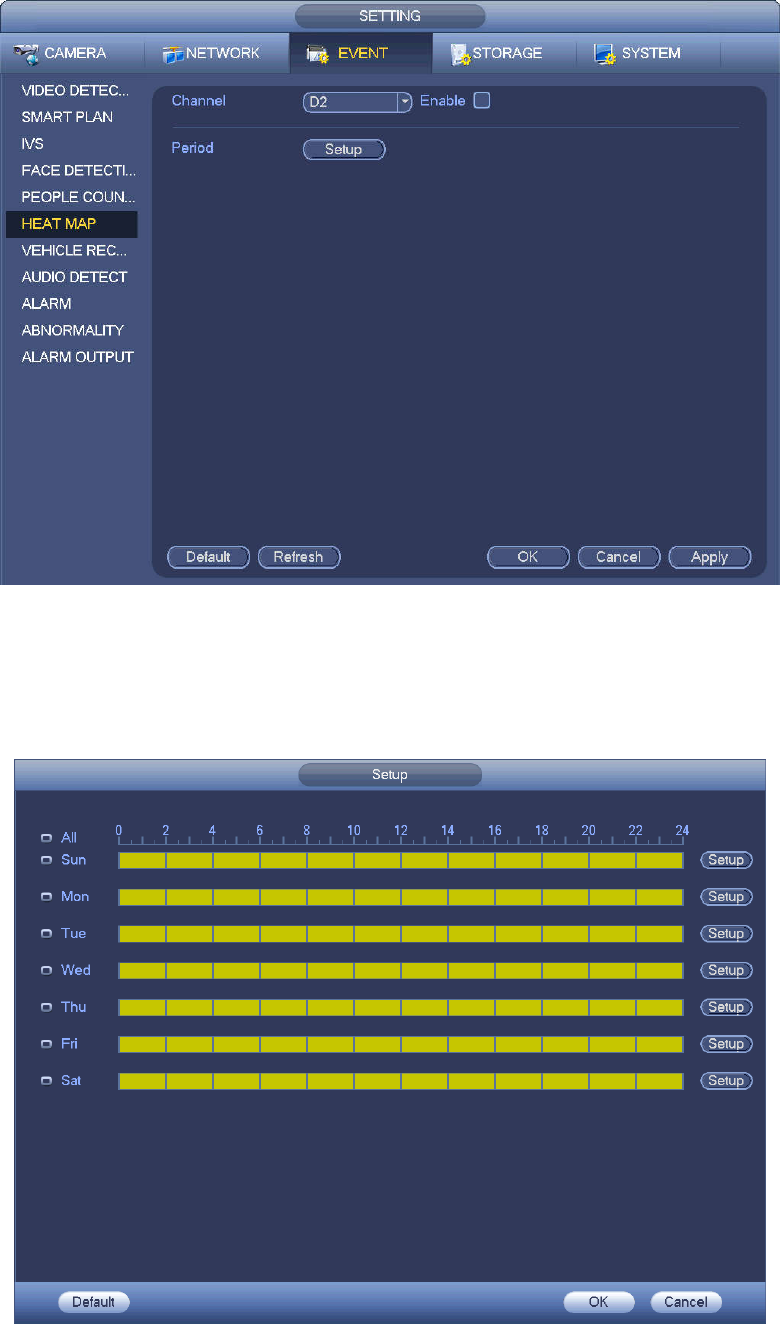This screenshot has height=1324, width=780.
Task: Open Setup for the Thu row
Action: click(x=726, y=1007)
